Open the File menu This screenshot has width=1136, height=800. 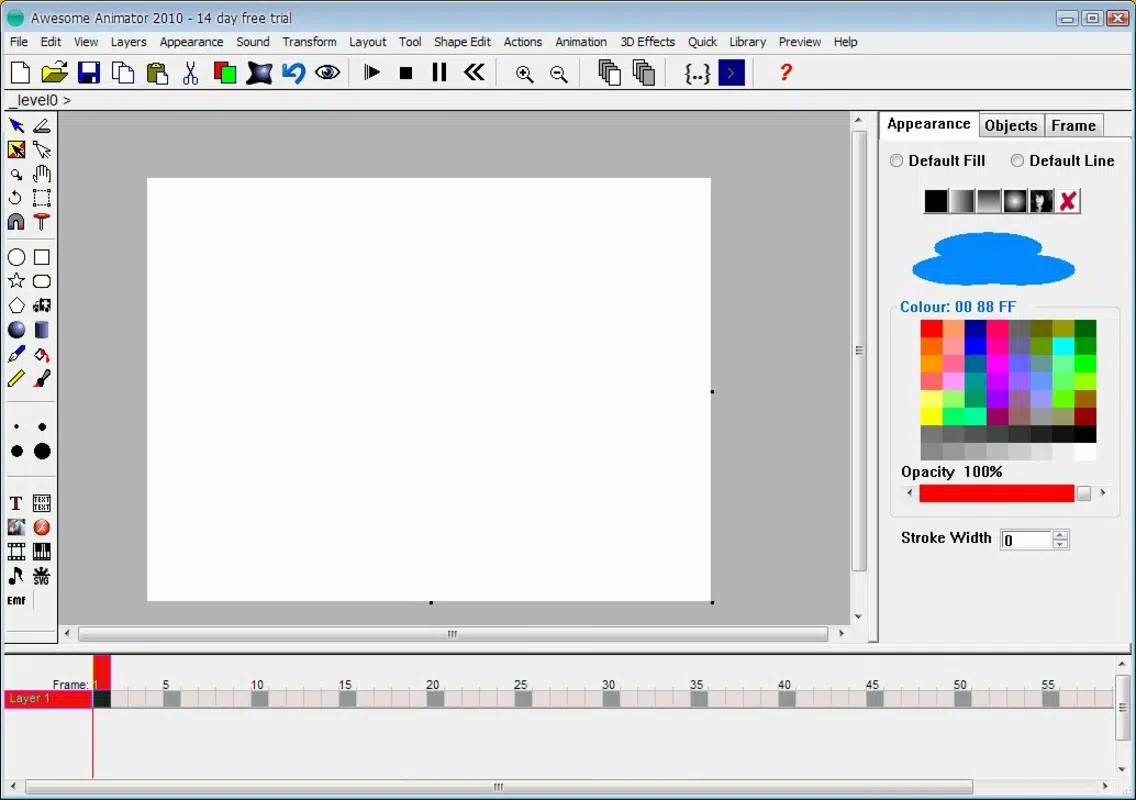pos(19,42)
